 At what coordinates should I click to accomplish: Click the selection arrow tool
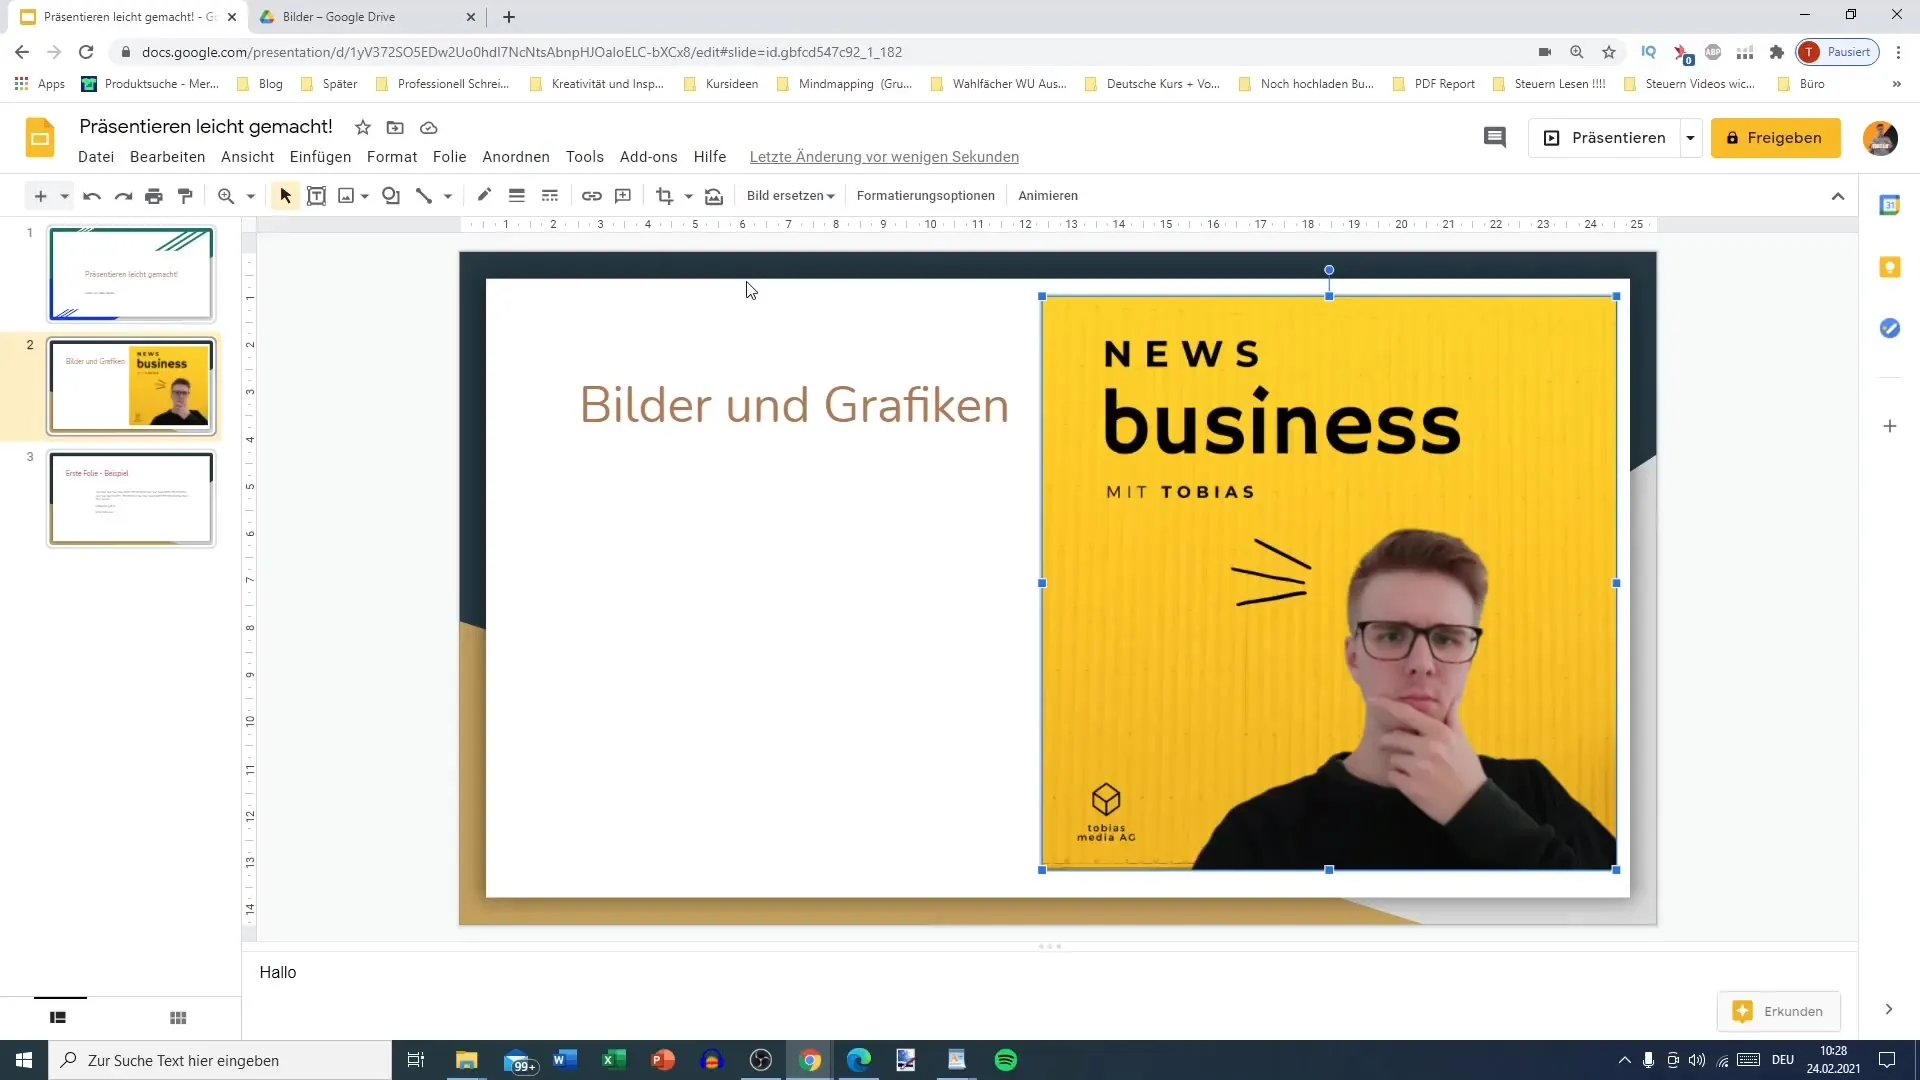point(284,195)
